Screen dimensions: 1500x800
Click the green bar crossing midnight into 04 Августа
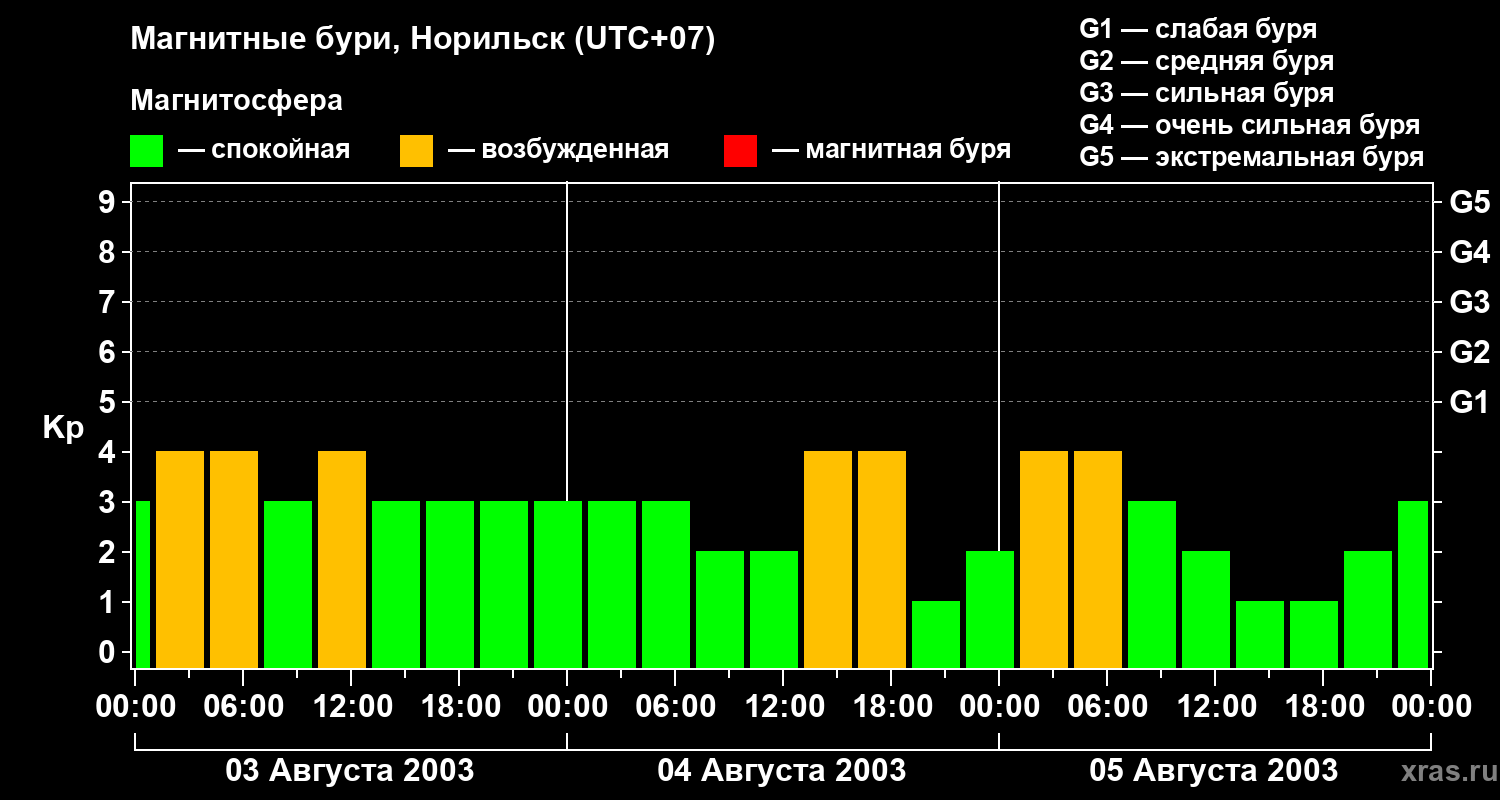[x=558, y=584]
